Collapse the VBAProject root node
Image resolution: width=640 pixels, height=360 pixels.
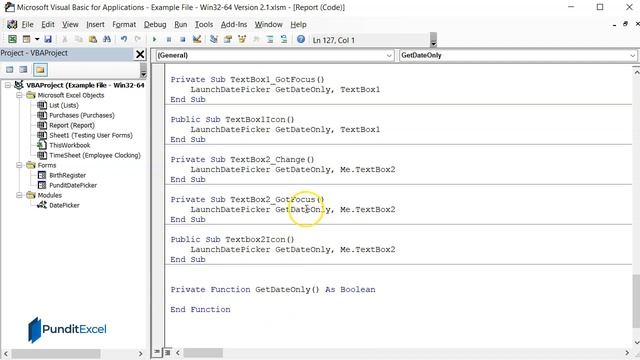coord(8,85)
